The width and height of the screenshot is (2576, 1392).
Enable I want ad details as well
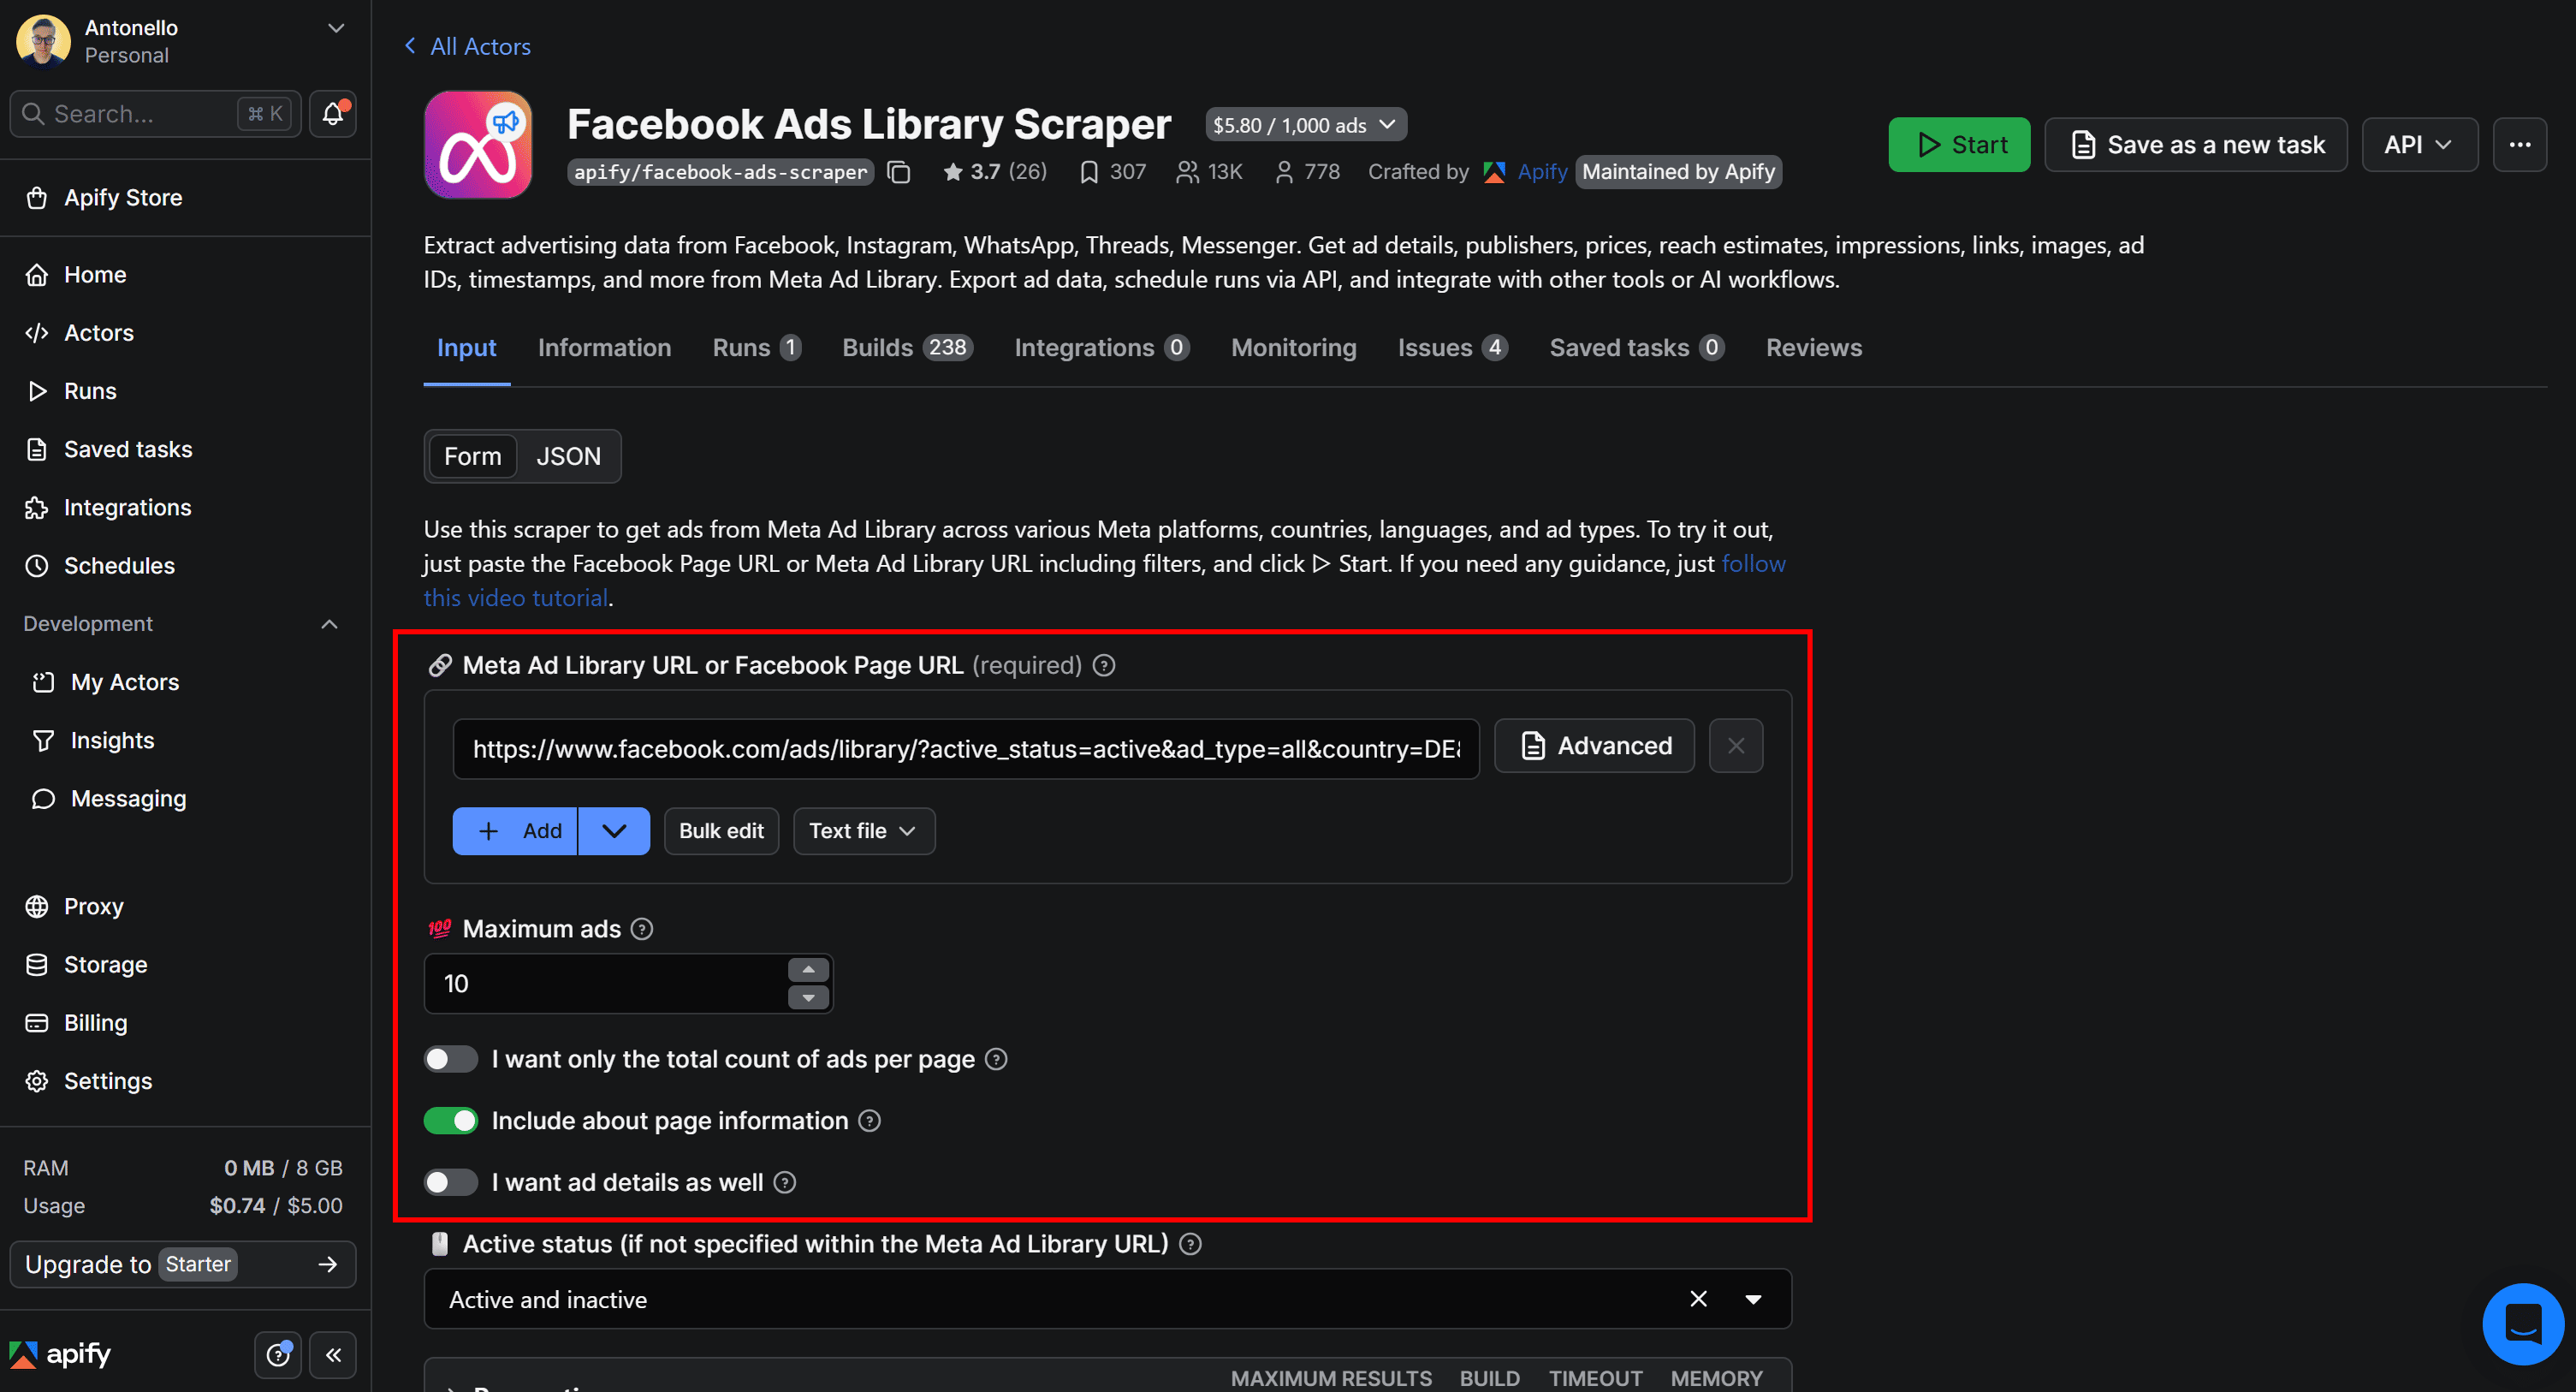point(450,1181)
